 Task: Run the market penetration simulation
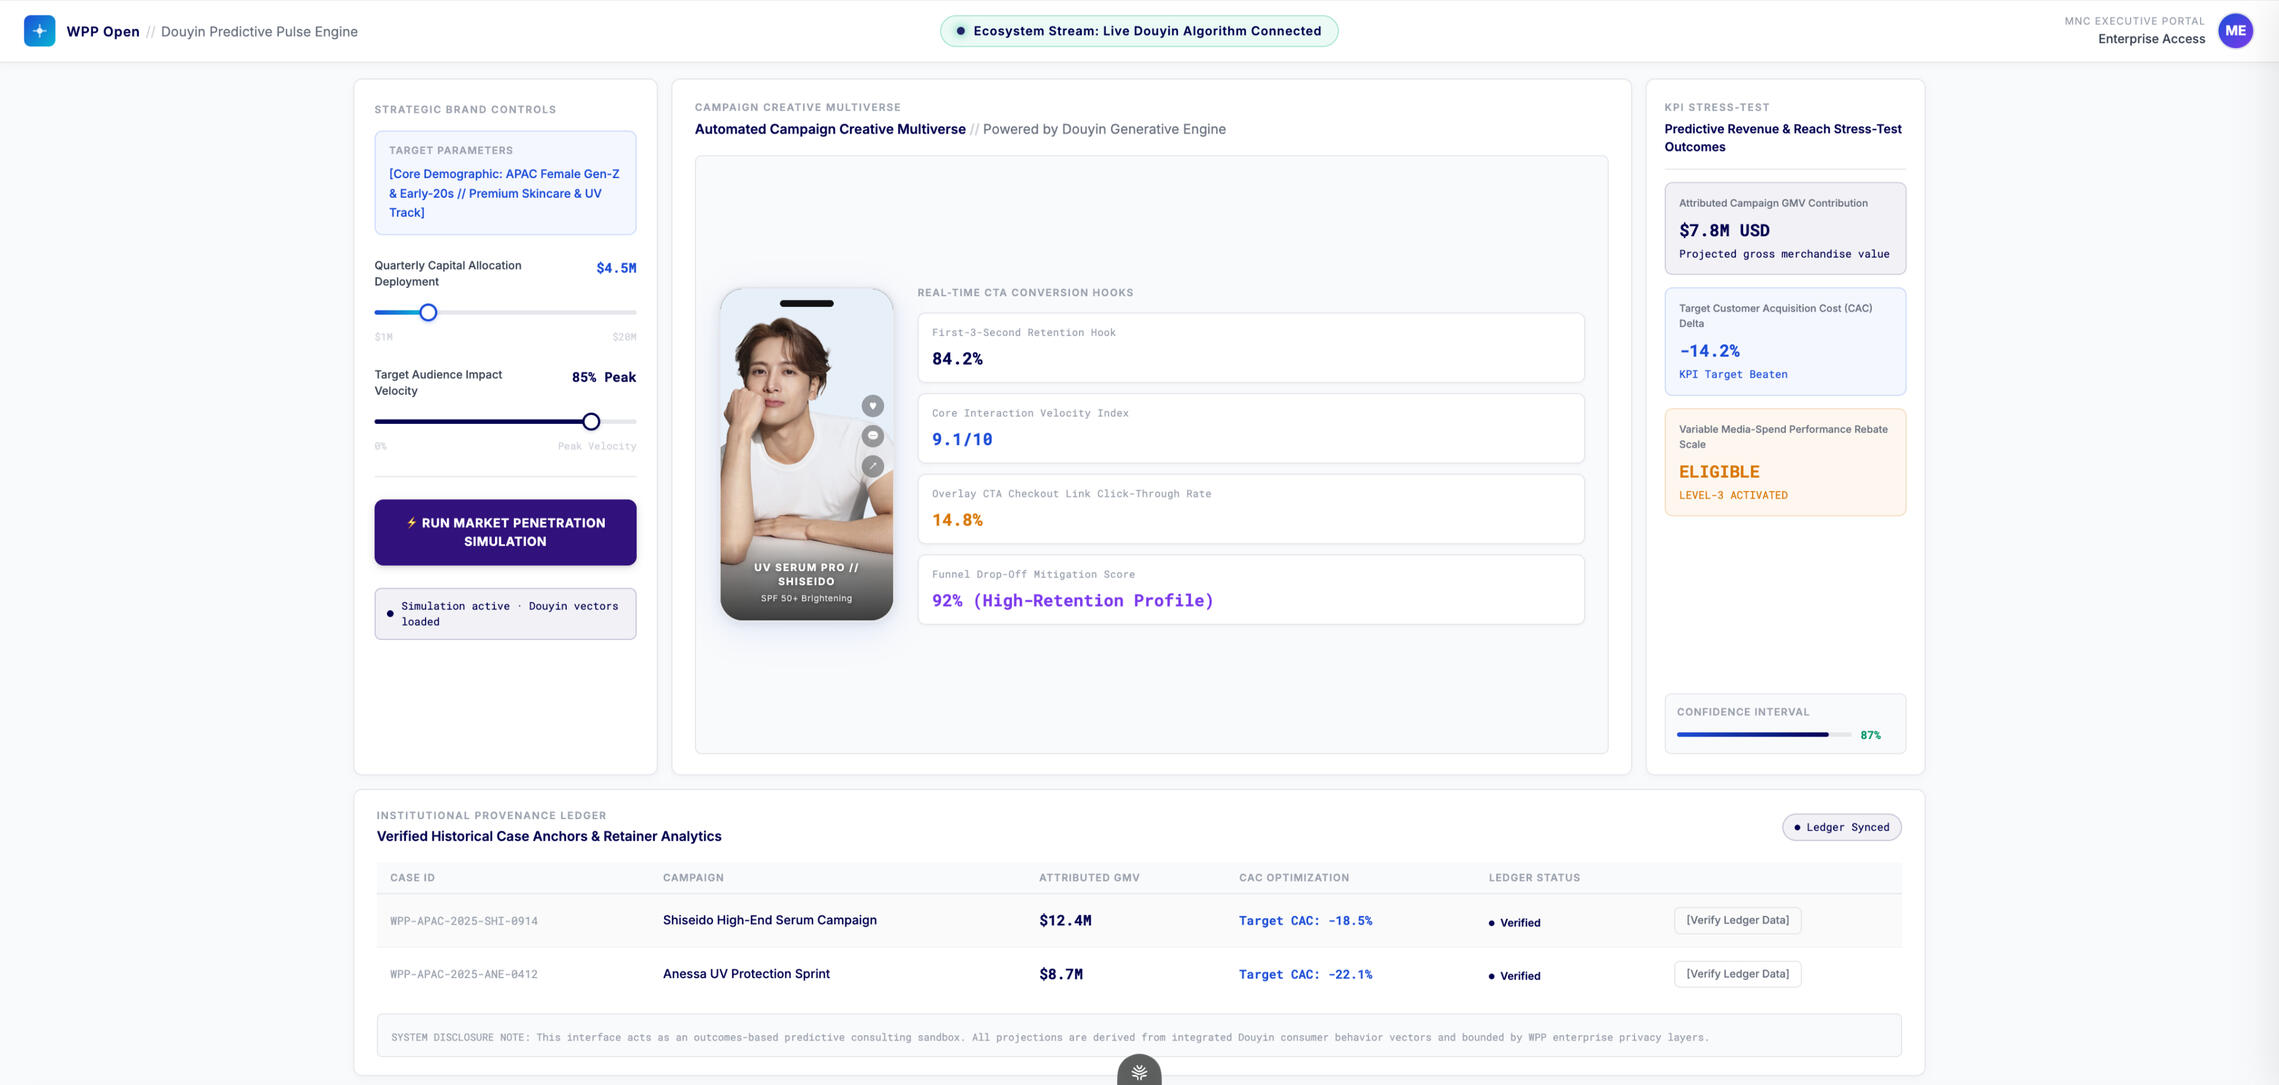pyautogui.click(x=505, y=532)
